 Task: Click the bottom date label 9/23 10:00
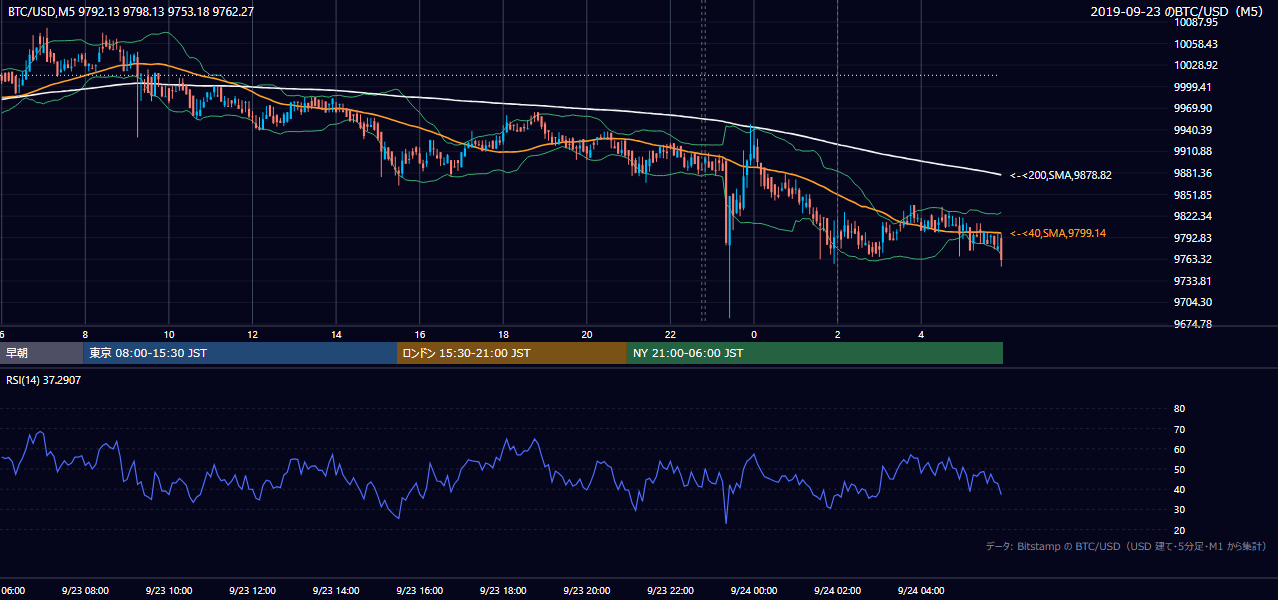pos(168,591)
